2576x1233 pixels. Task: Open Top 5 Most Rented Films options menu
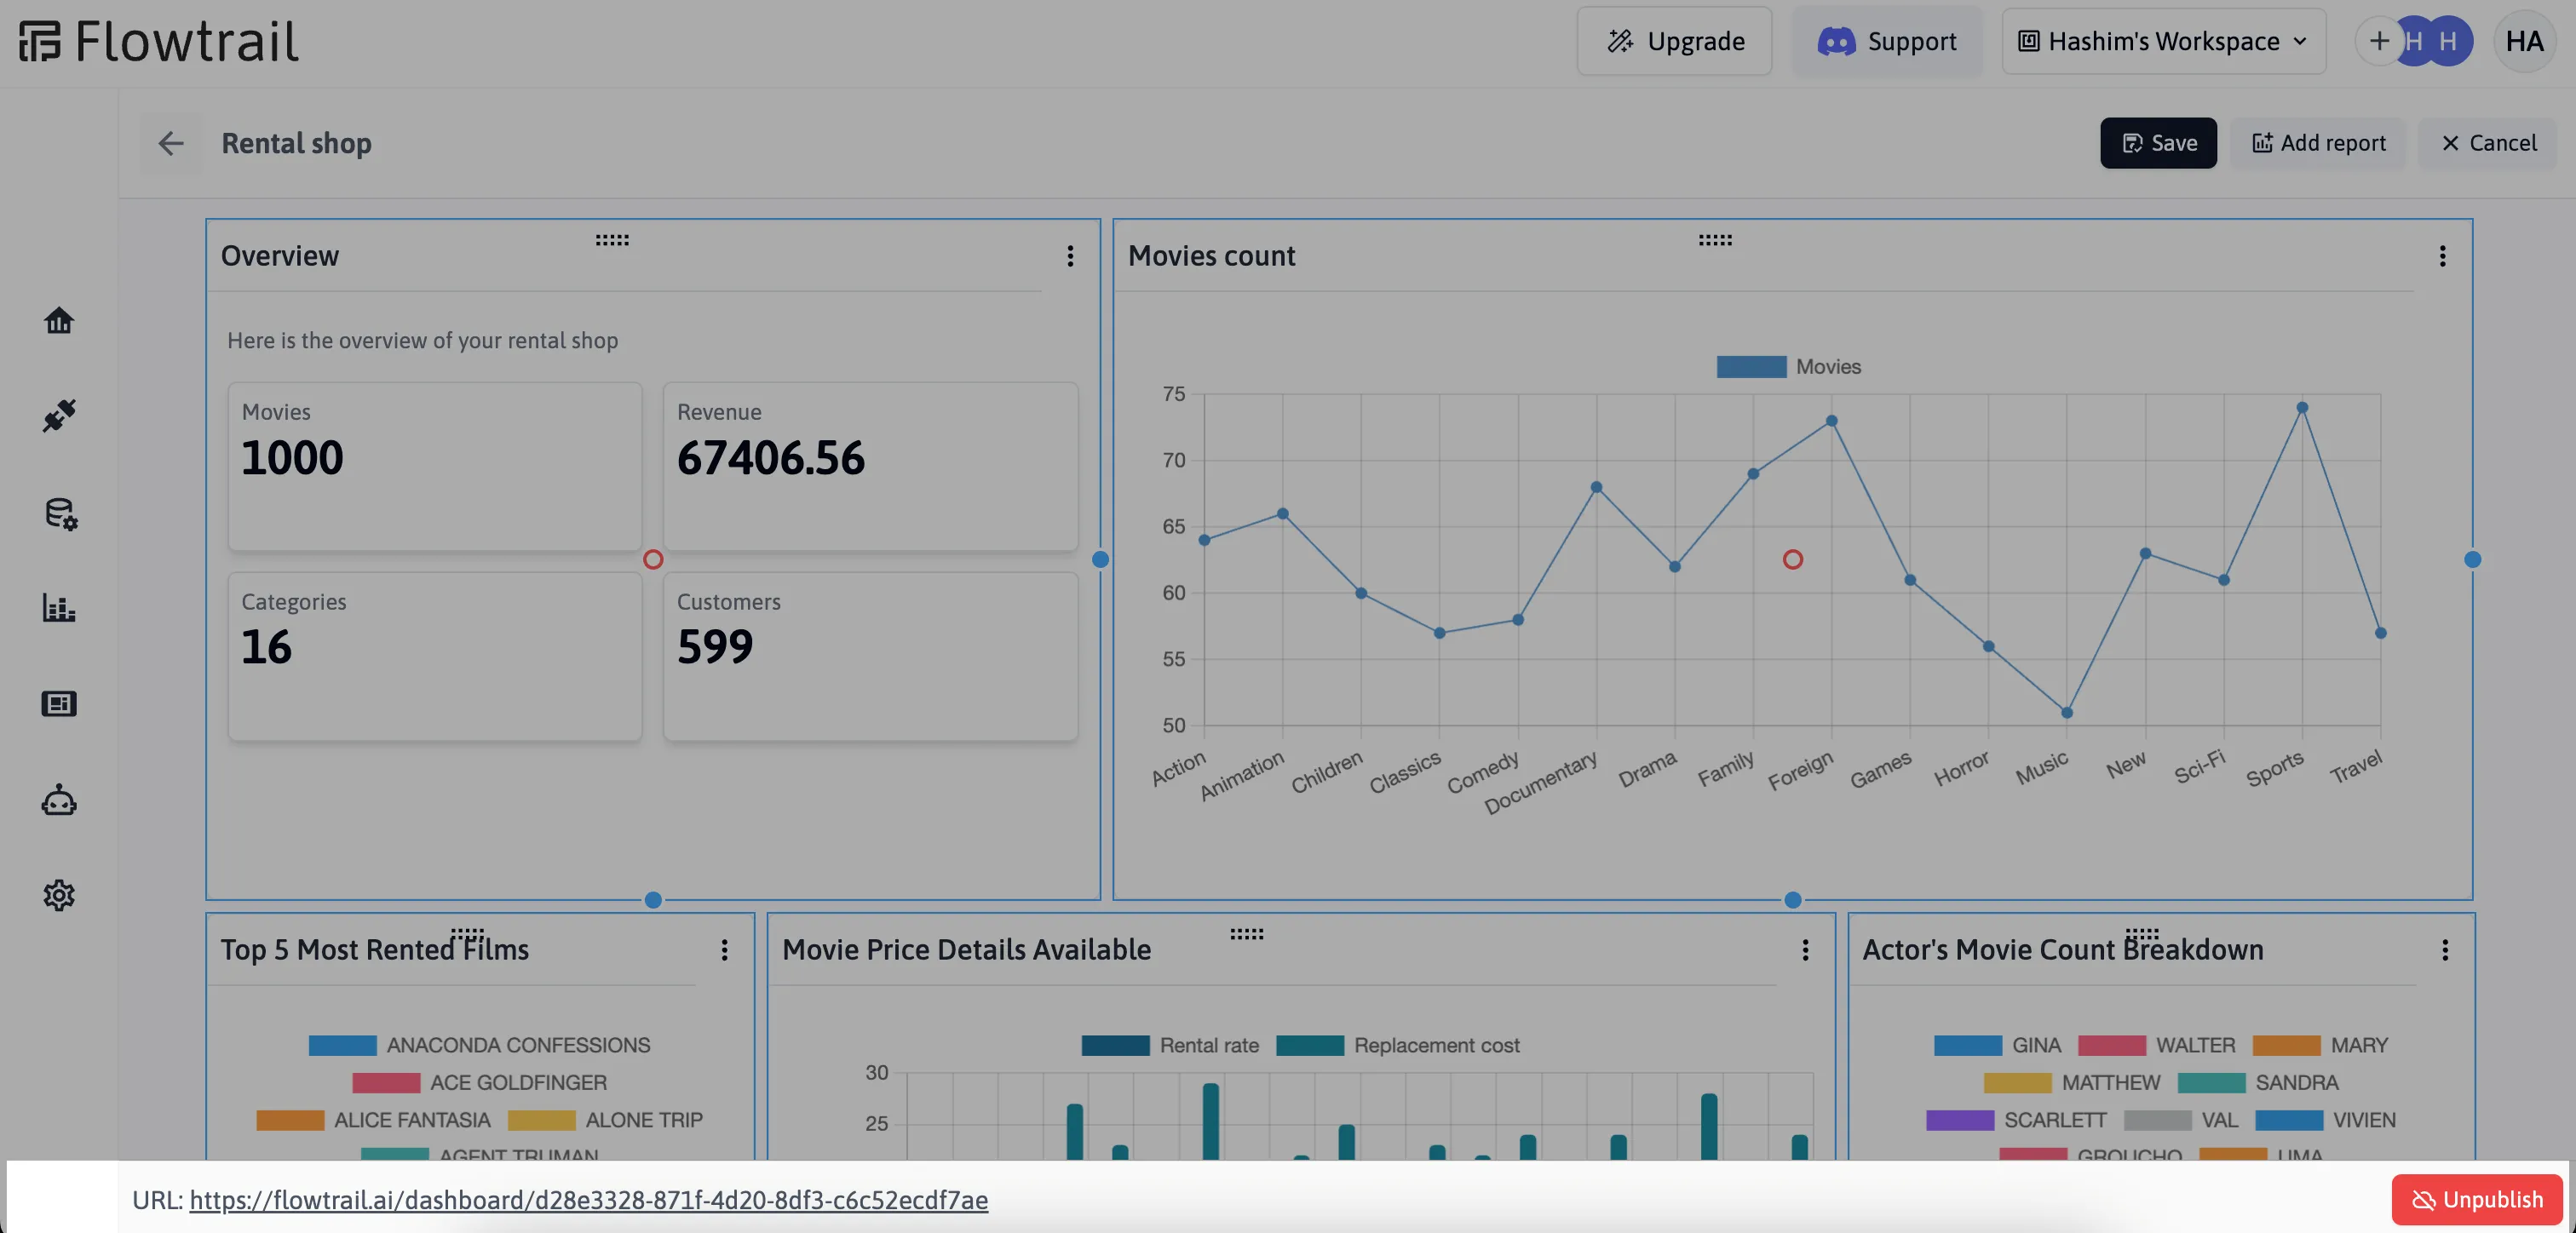tap(724, 950)
